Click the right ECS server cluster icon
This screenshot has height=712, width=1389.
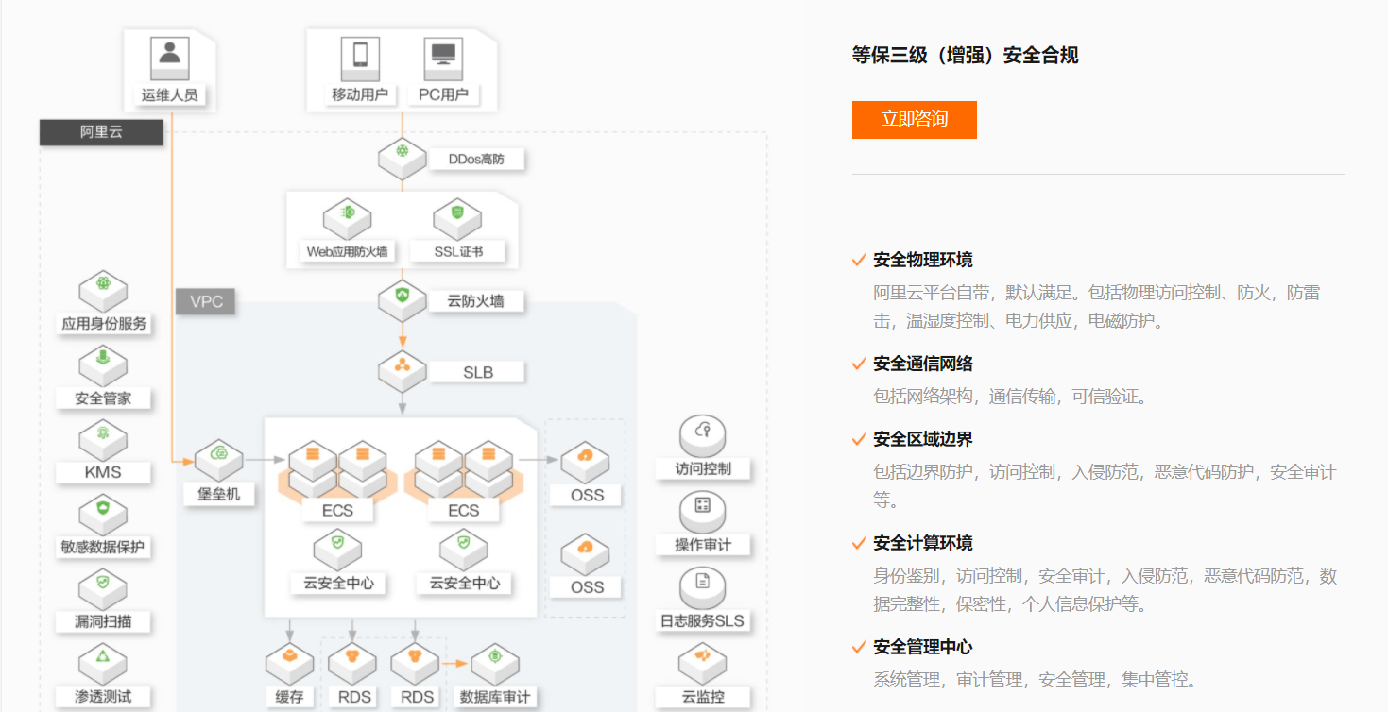[463, 470]
